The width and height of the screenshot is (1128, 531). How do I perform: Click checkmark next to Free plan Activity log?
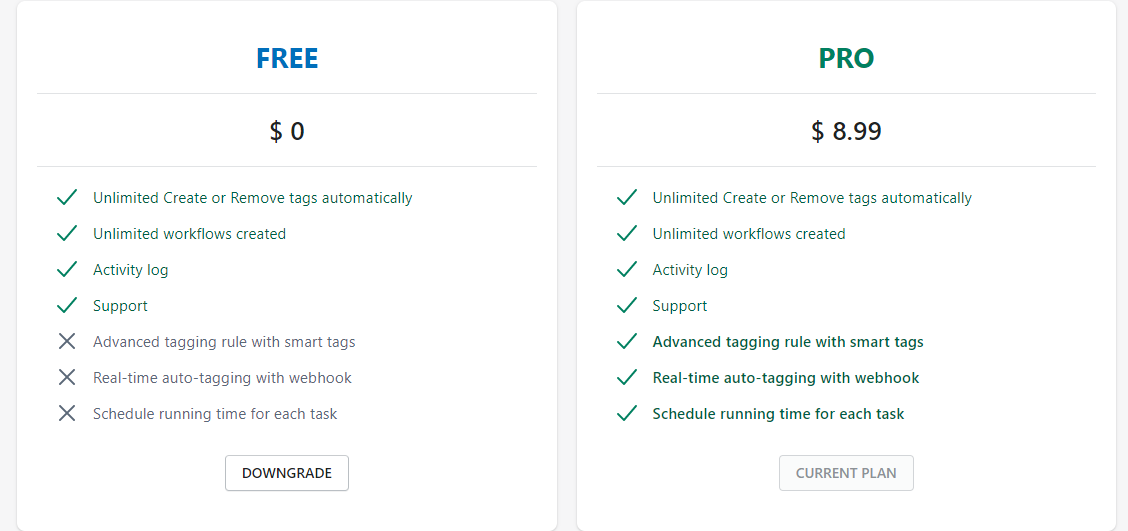tap(67, 270)
